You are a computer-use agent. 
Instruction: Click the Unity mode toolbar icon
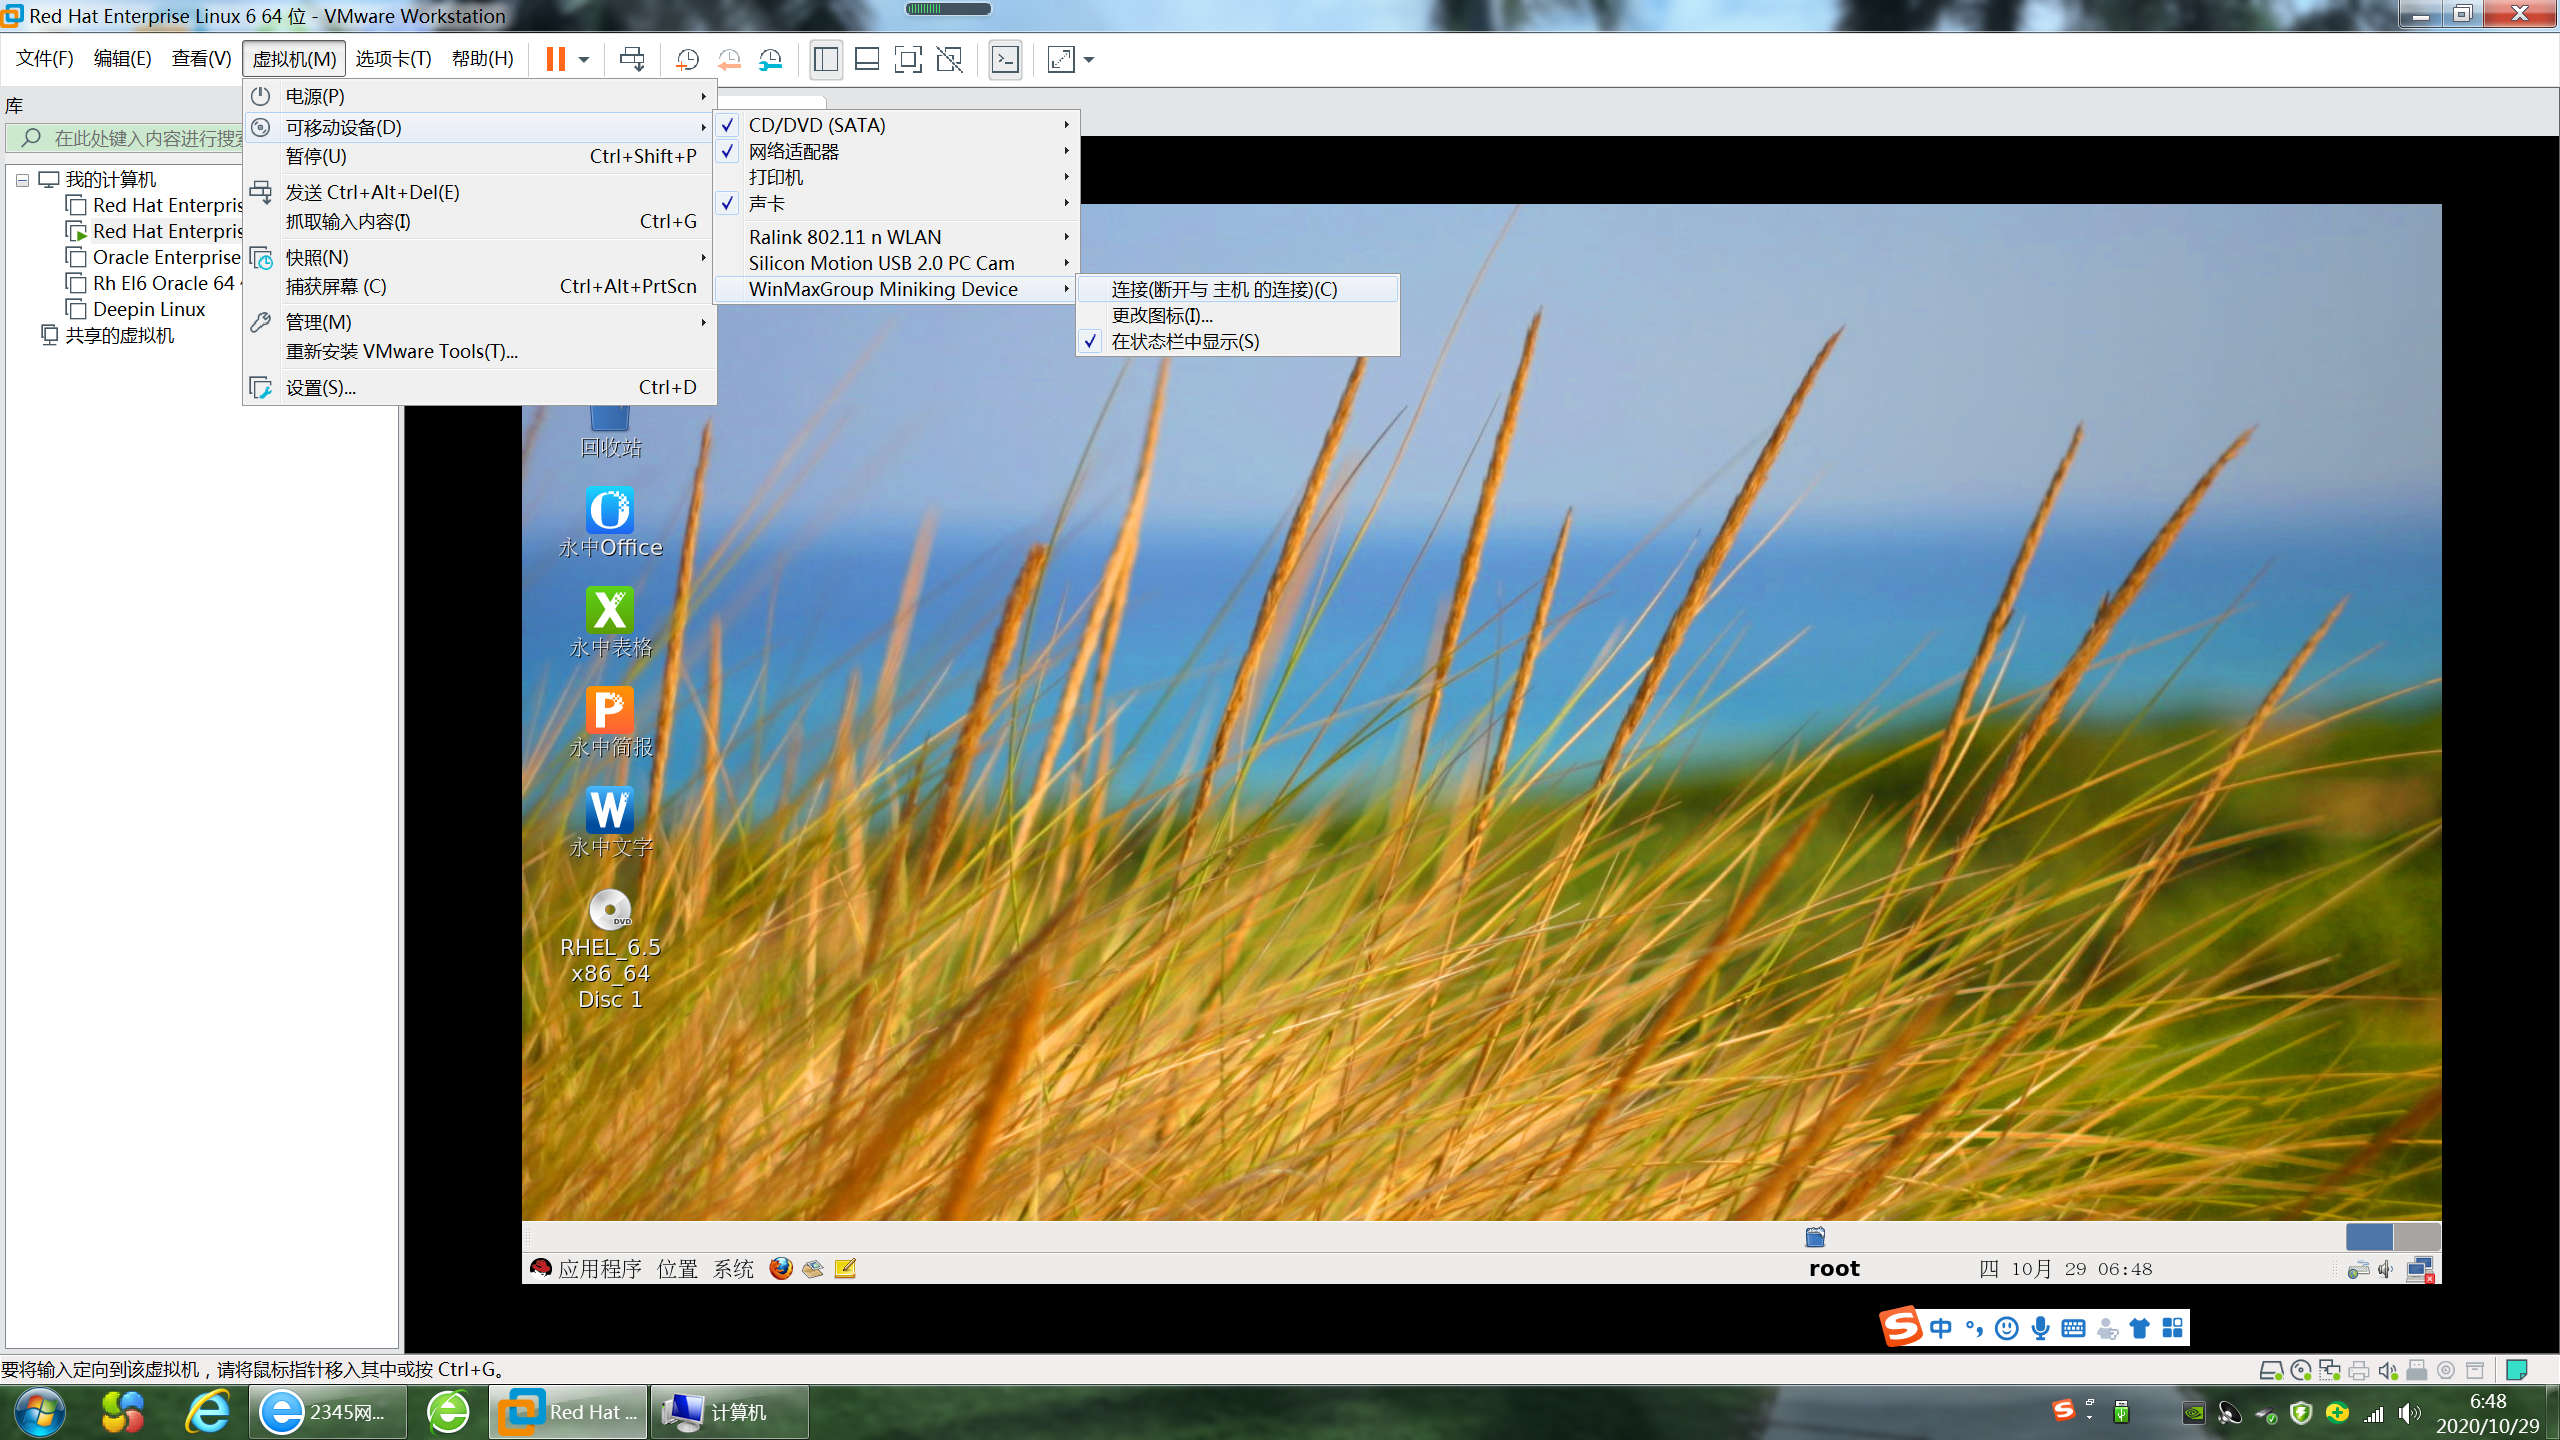click(x=949, y=59)
